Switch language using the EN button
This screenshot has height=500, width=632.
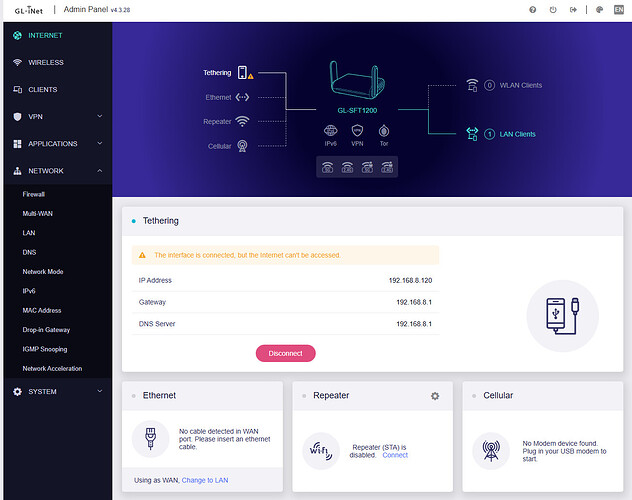point(620,9)
